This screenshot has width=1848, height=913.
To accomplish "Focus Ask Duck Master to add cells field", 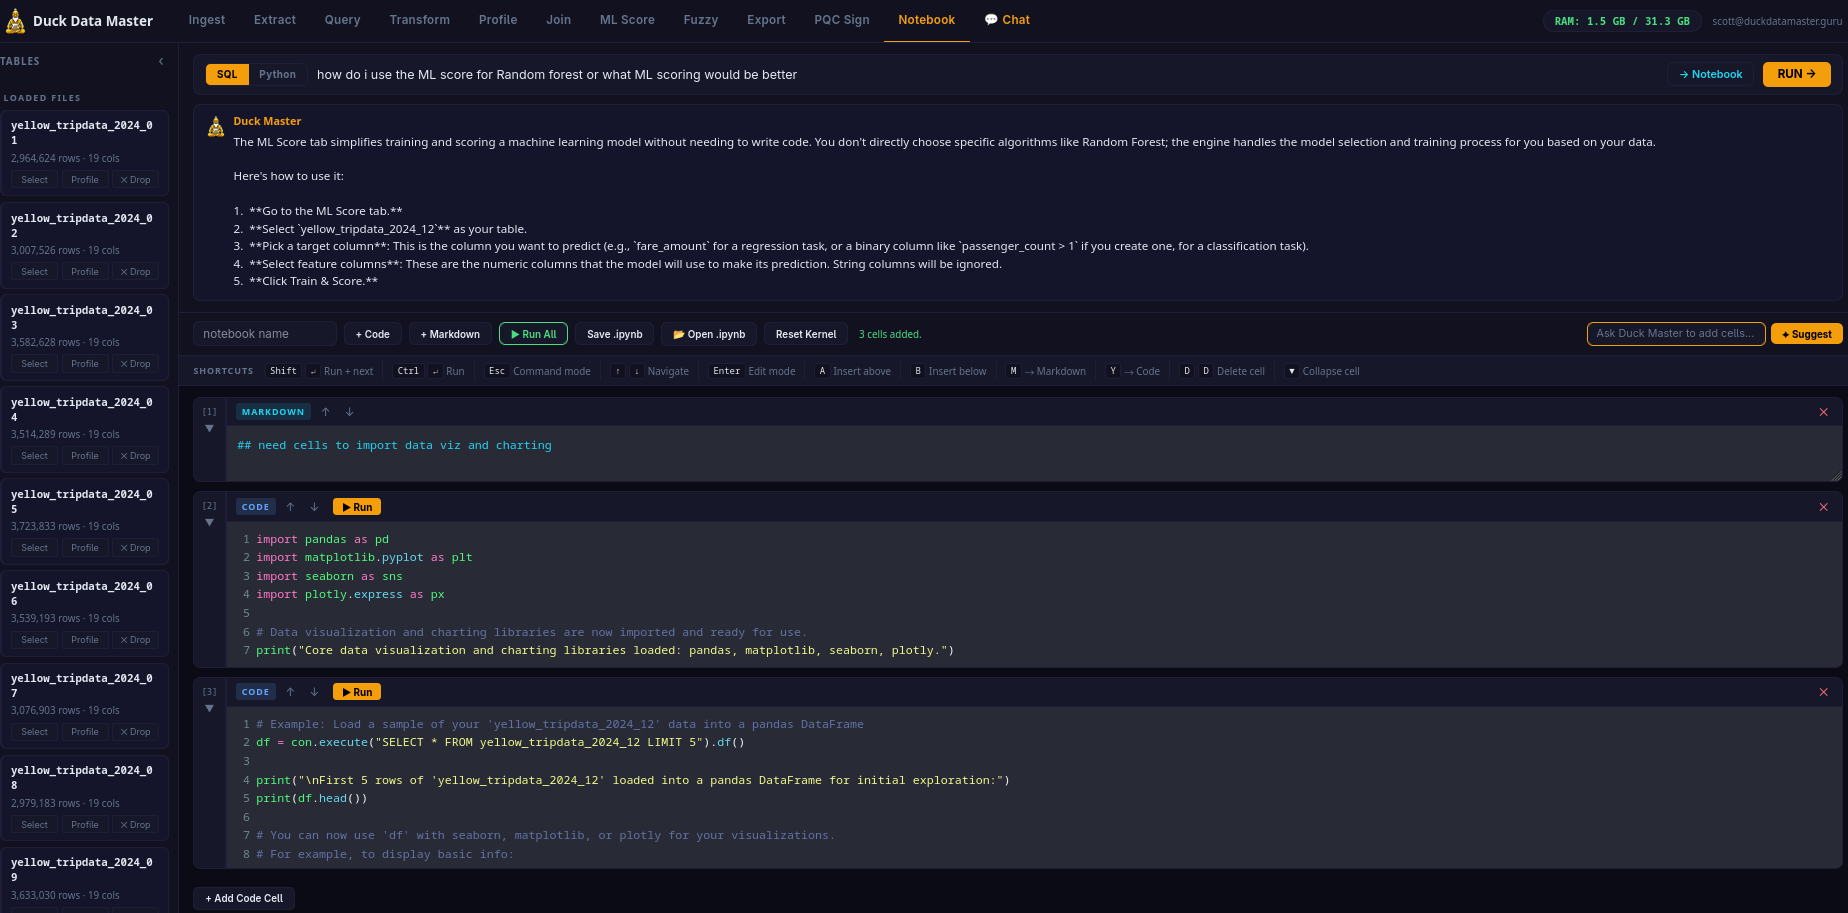I will (1676, 334).
